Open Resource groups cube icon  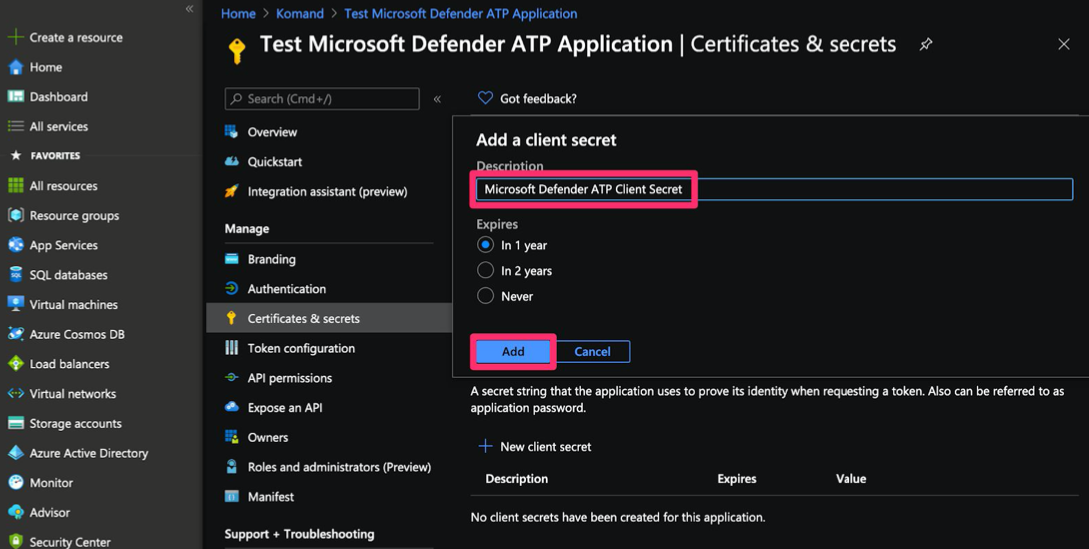[x=15, y=215]
